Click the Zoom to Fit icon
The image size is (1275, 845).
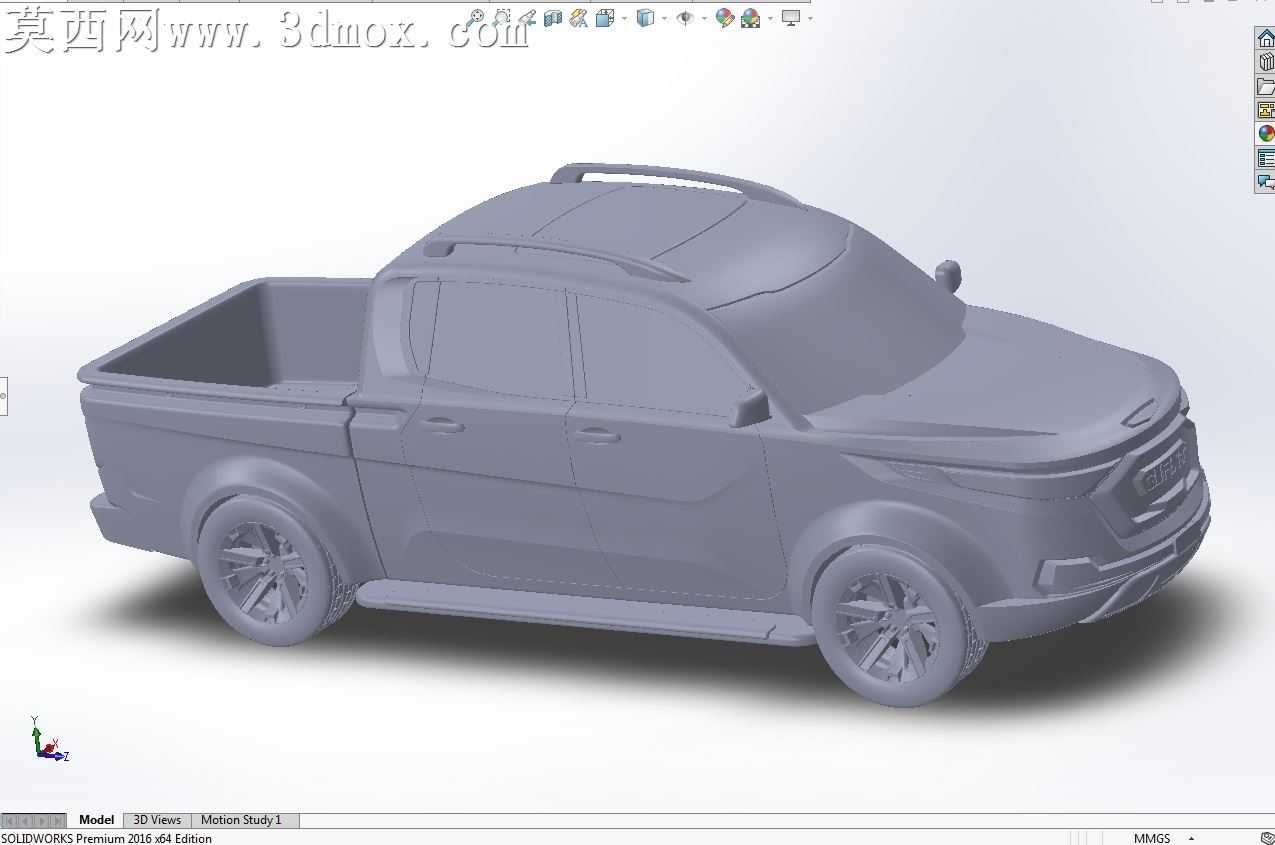[x=475, y=17]
